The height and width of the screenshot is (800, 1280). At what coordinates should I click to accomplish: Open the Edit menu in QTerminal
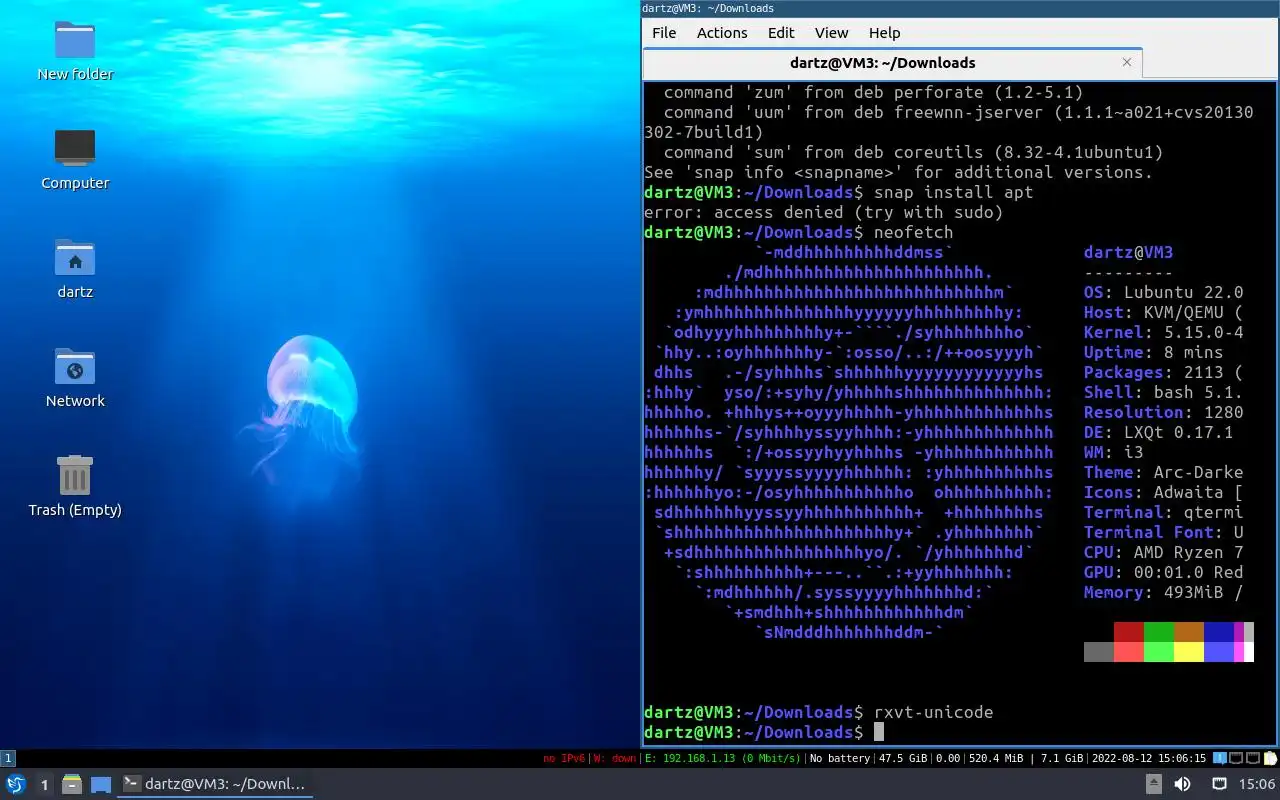781,32
